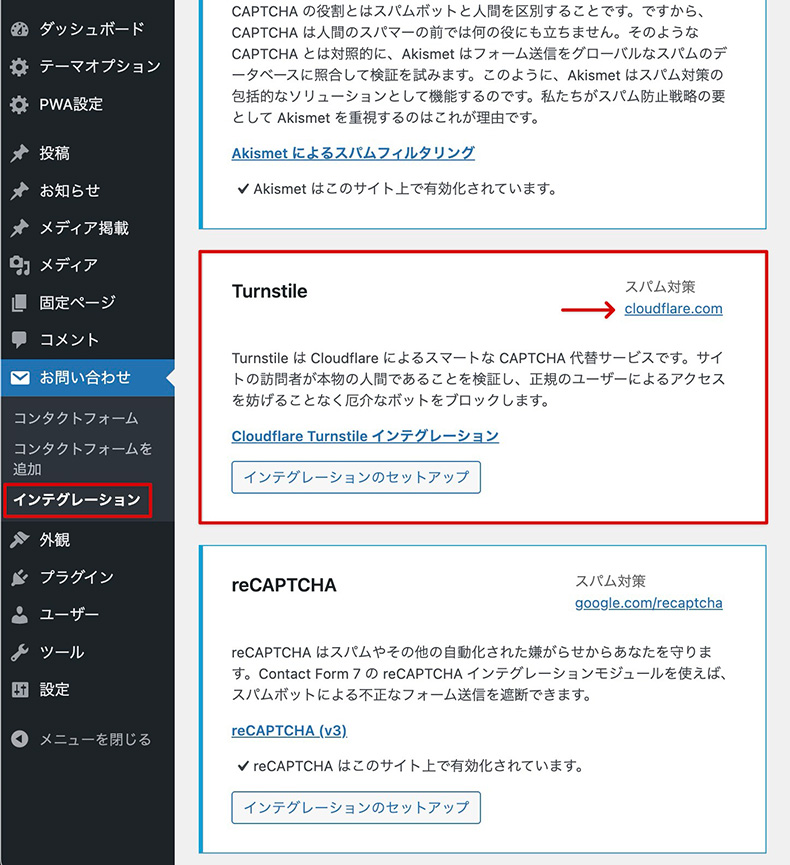Click the 投稿 pushpin icon
This screenshot has width=790, height=865.
(19, 153)
